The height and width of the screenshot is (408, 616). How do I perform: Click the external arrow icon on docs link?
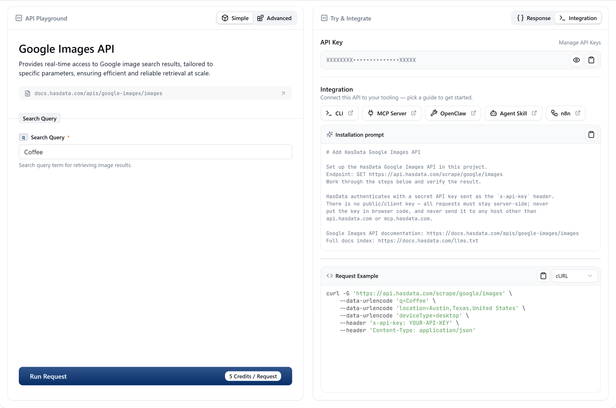(283, 93)
